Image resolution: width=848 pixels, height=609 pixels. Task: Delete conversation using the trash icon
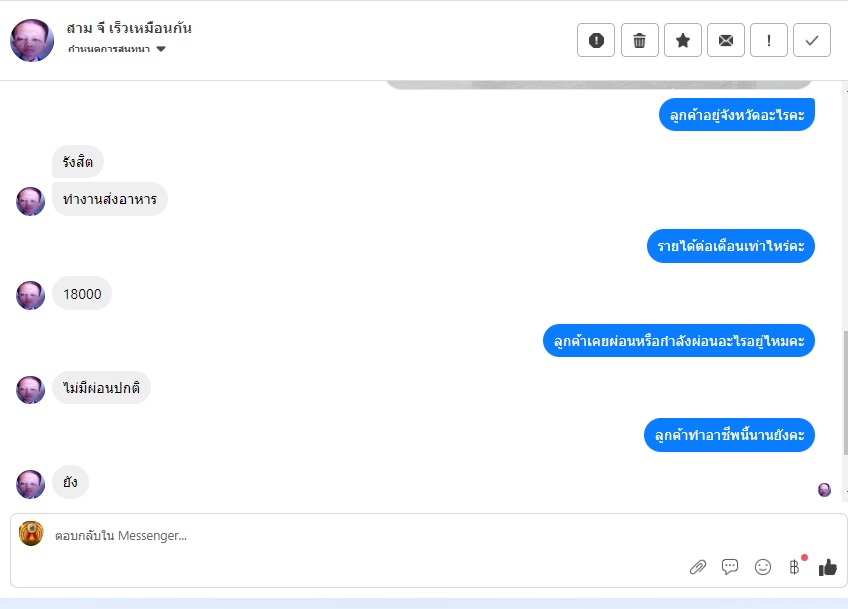pyautogui.click(x=639, y=40)
